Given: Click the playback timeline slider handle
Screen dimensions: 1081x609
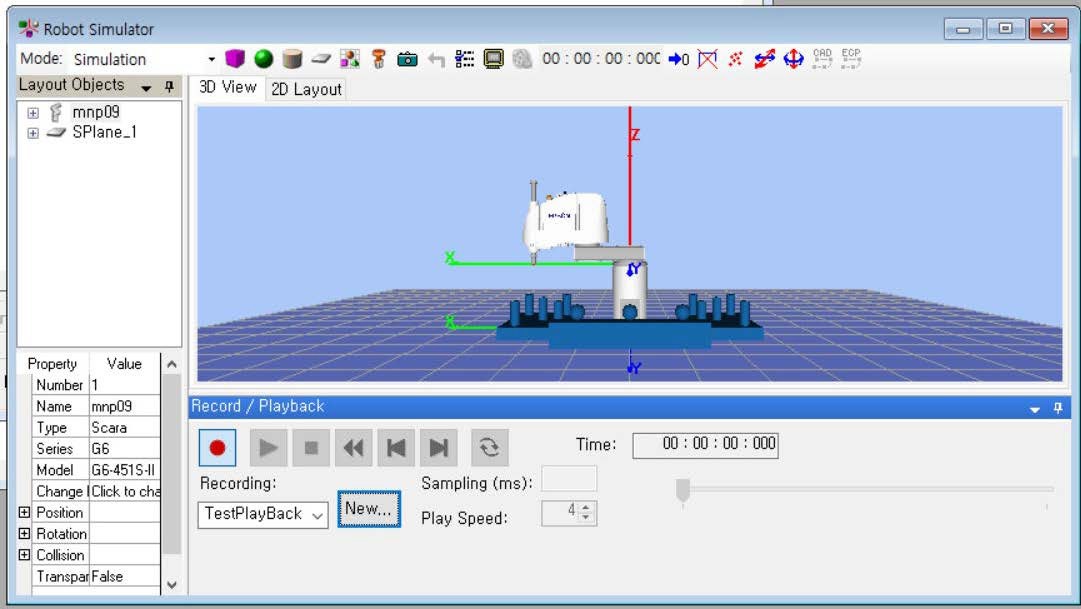Looking at the screenshot, I should [x=683, y=490].
